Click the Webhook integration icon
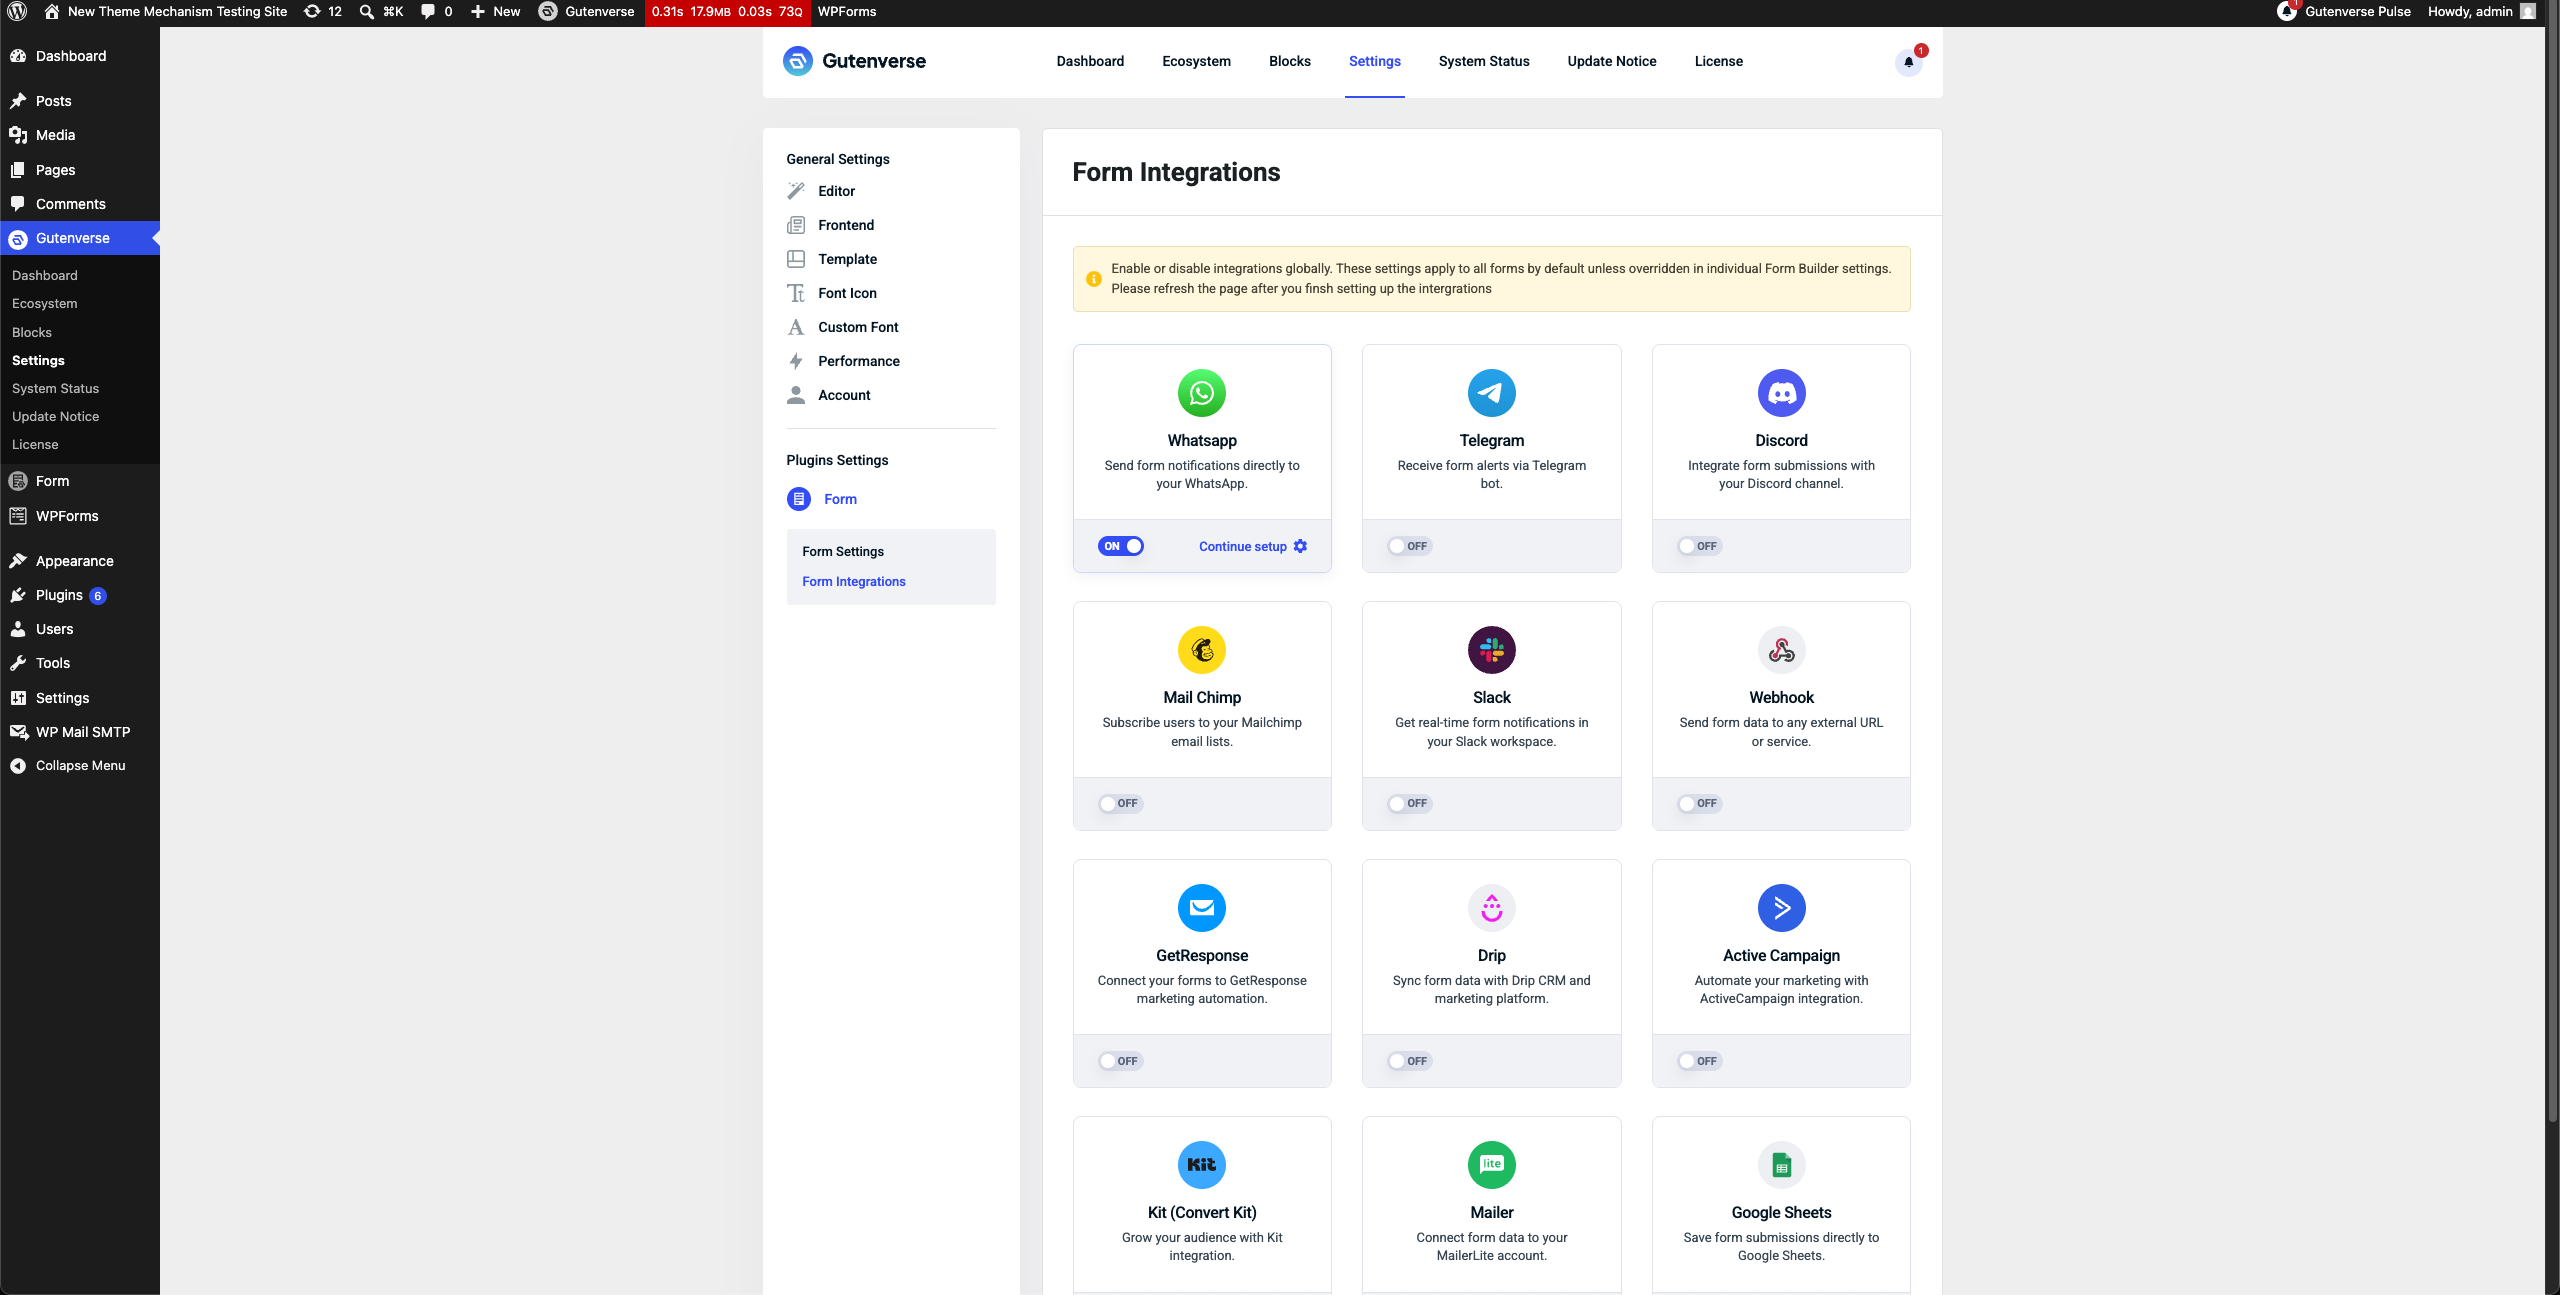Image resolution: width=2560 pixels, height=1295 pixels. pyautogui.click(x=1781, y=650)
